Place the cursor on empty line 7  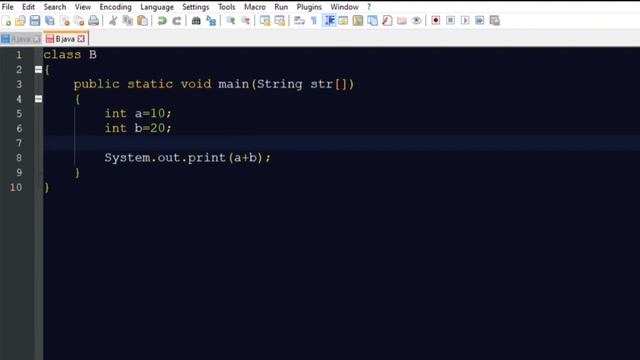pyautogui.click(x=341, y=143)
